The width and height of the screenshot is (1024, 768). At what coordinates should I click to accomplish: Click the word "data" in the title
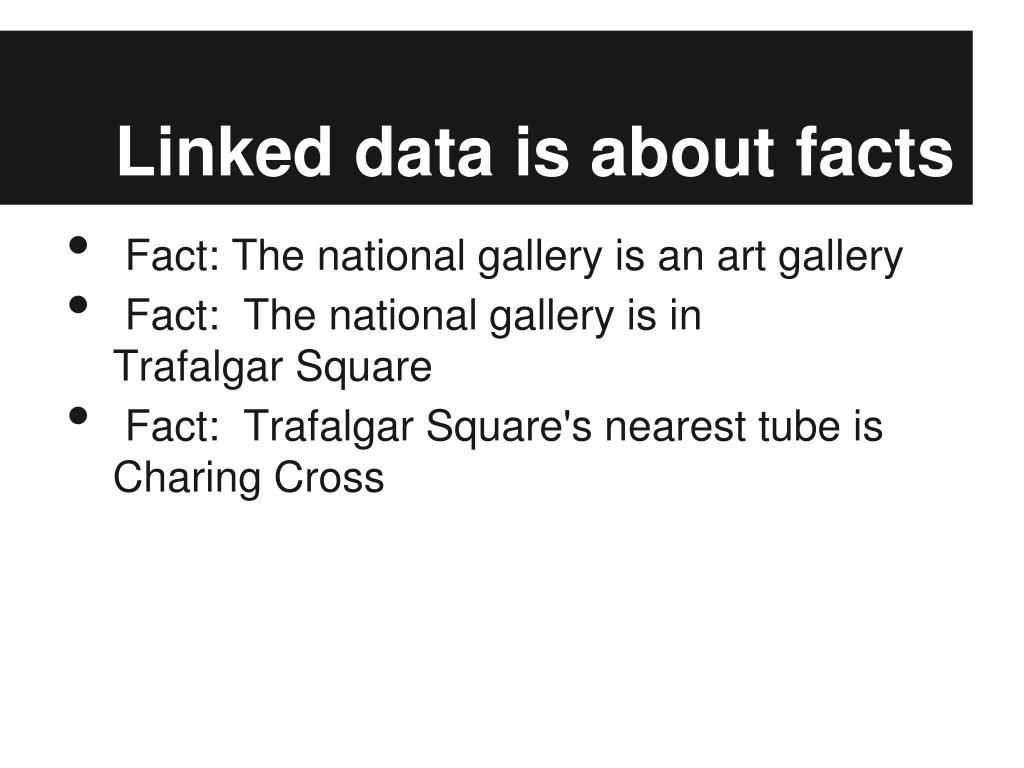click(x=423, y=152)
